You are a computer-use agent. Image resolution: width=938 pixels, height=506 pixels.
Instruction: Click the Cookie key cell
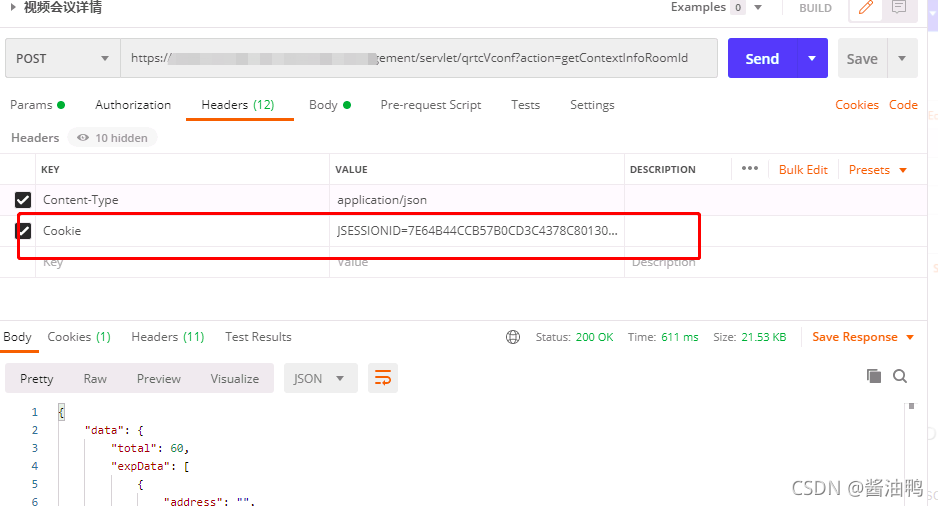pyautogui.click(x=182, y=231)
